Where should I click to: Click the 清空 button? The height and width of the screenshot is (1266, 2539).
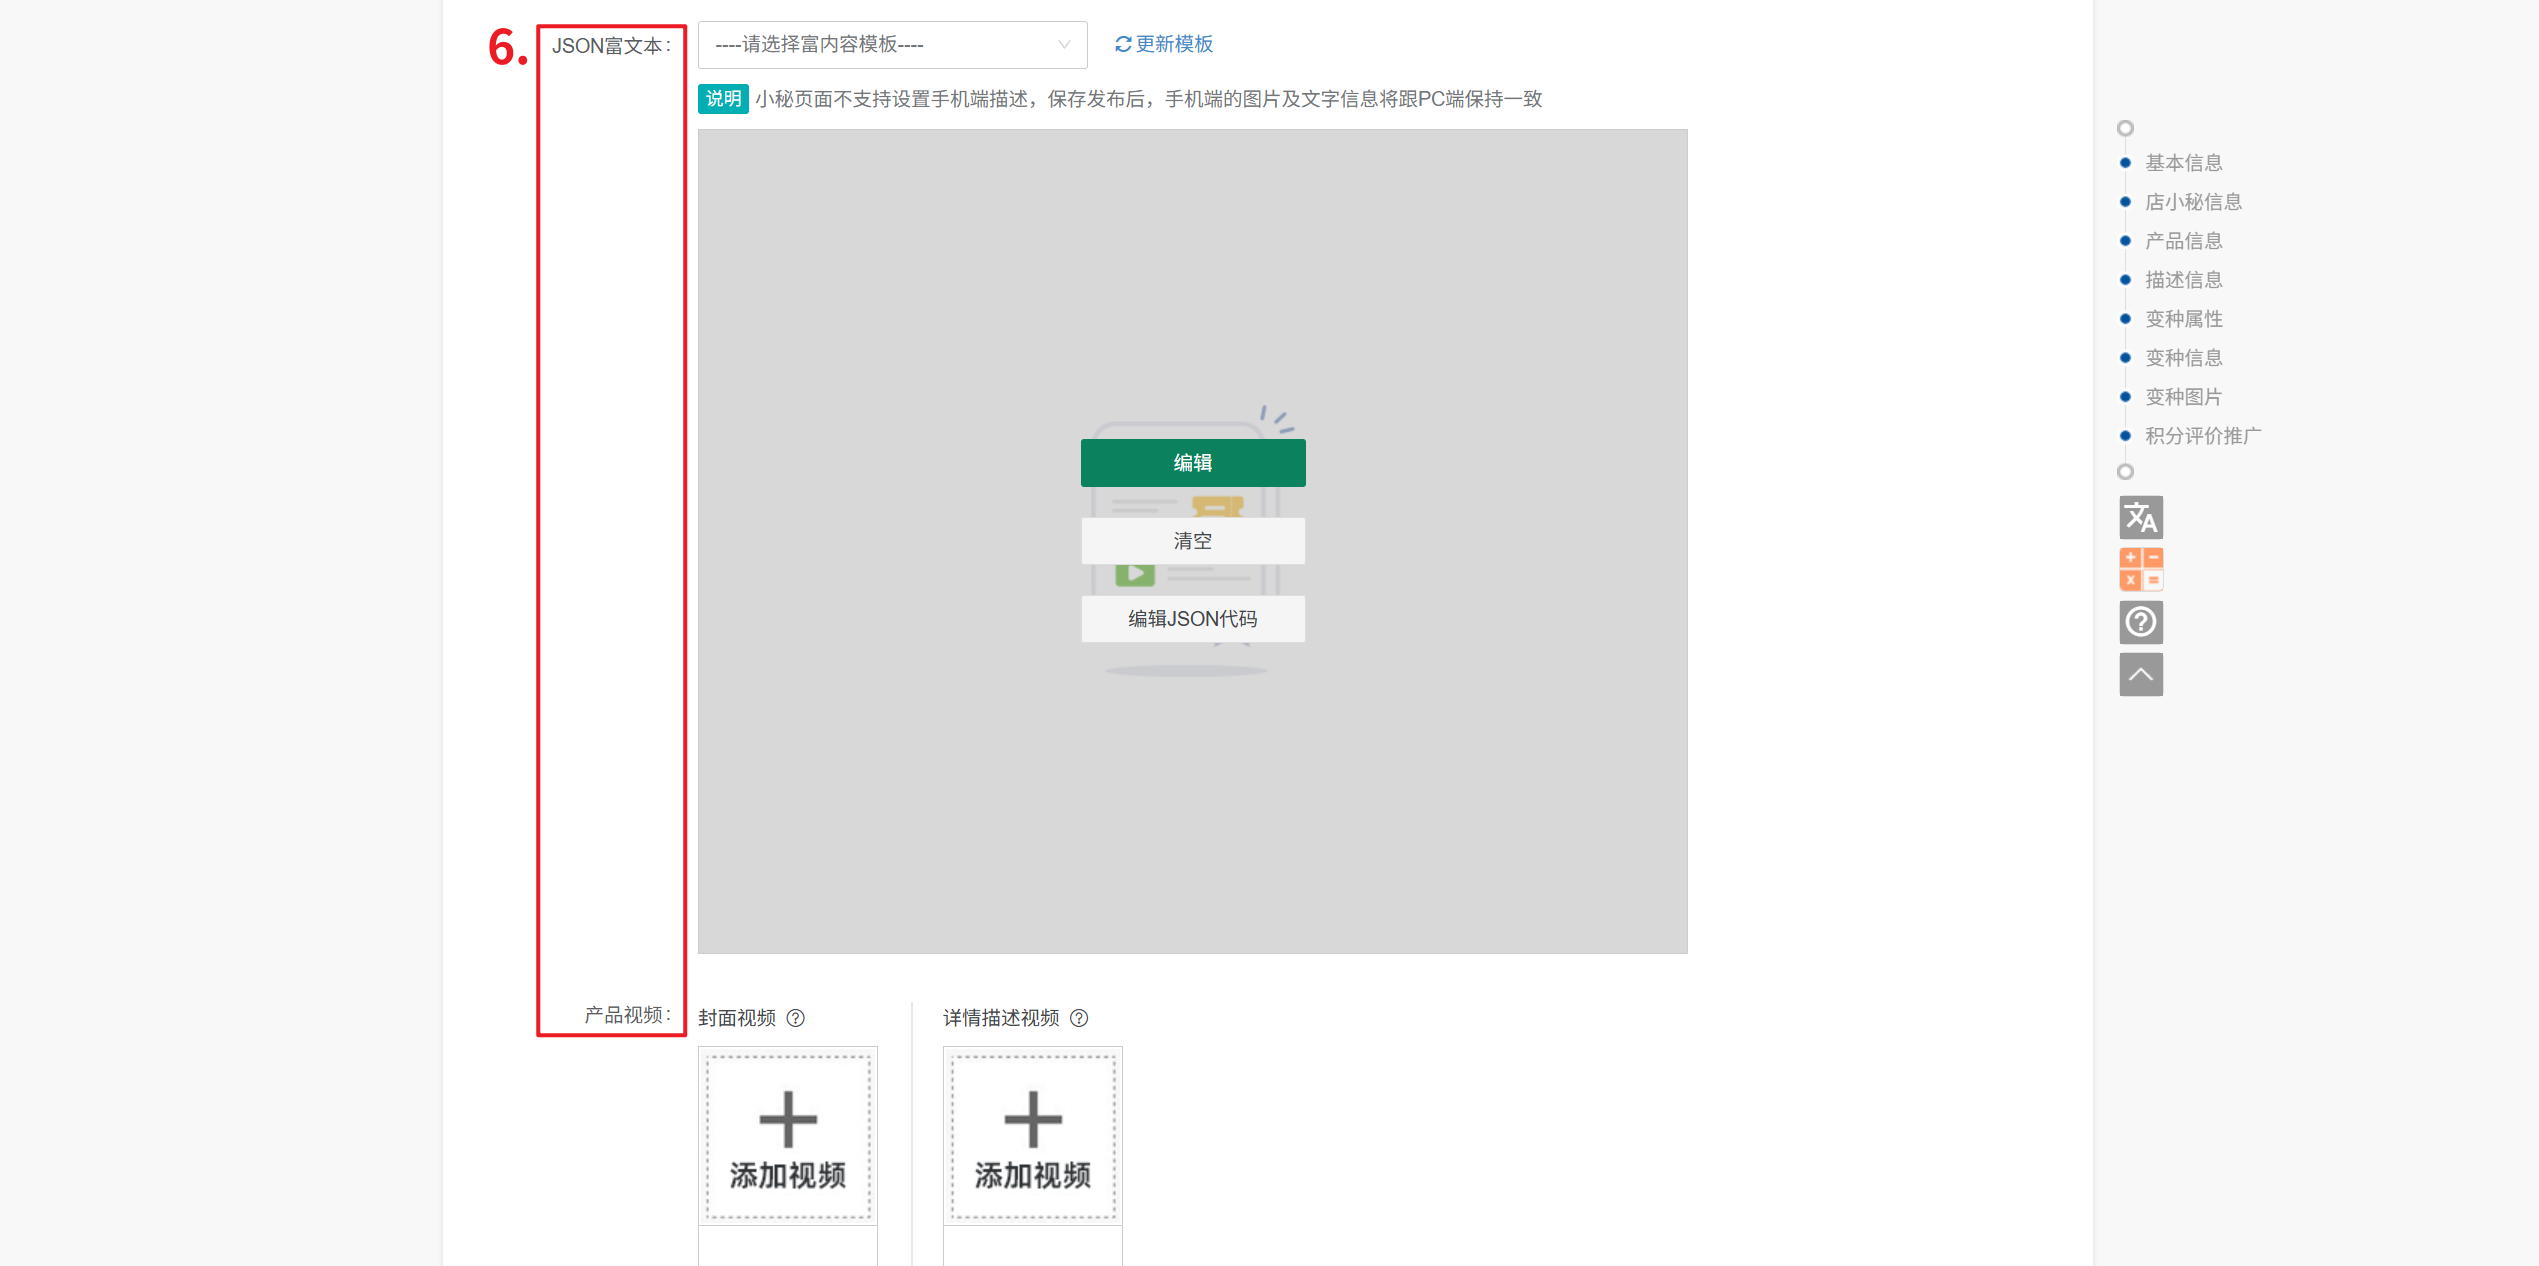(1192, 541)
